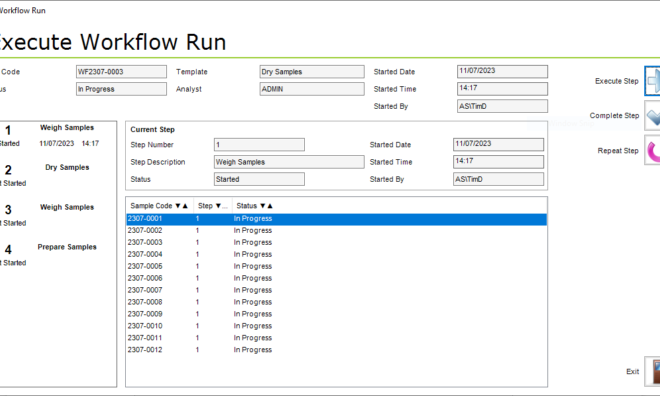Select sample row 2307-0001
The width and height of the screenshot is (660, 396).
tap(336, 219)
